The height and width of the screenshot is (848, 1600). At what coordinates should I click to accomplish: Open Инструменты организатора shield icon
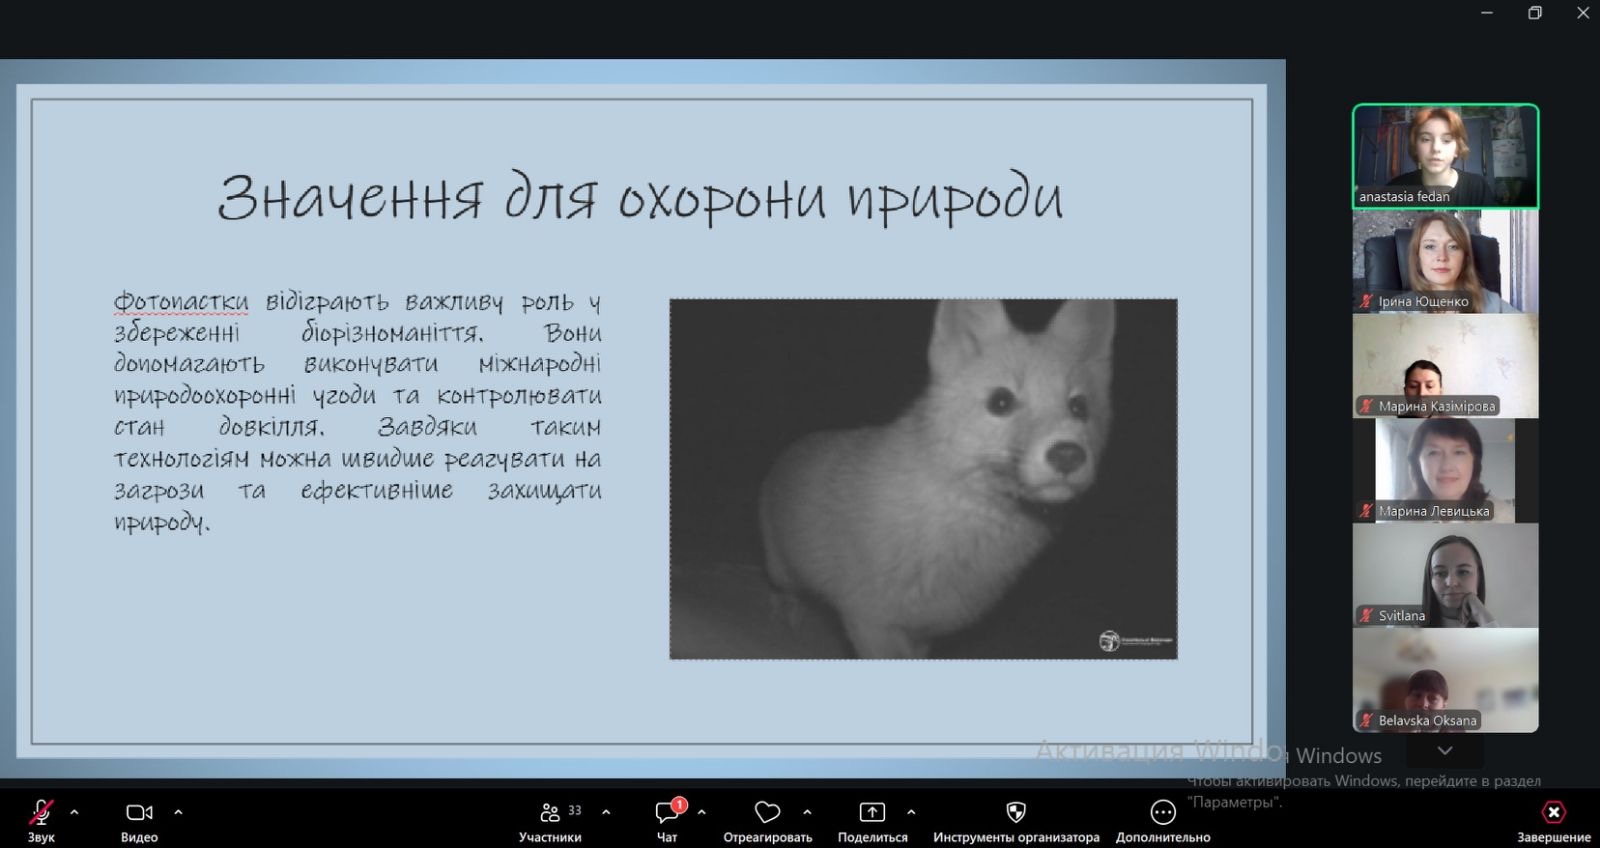(1016, 813)
